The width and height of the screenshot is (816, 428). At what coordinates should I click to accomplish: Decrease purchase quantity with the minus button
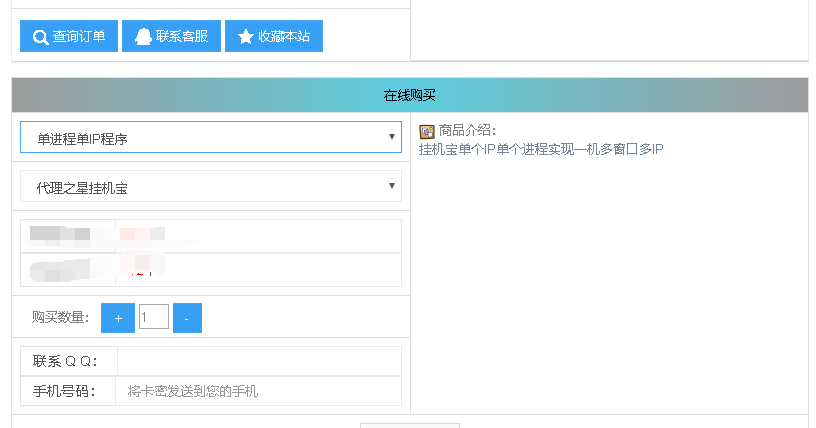tap(187, 318)
